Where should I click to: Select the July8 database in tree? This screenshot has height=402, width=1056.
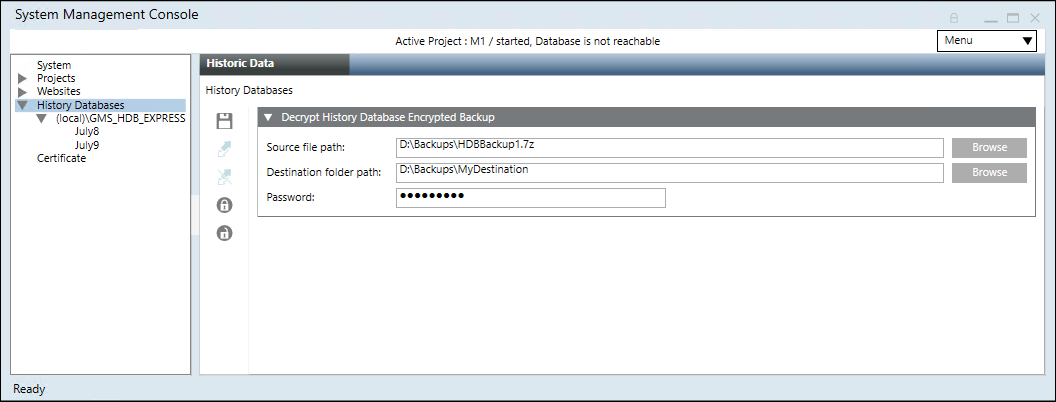pos(87,132)
